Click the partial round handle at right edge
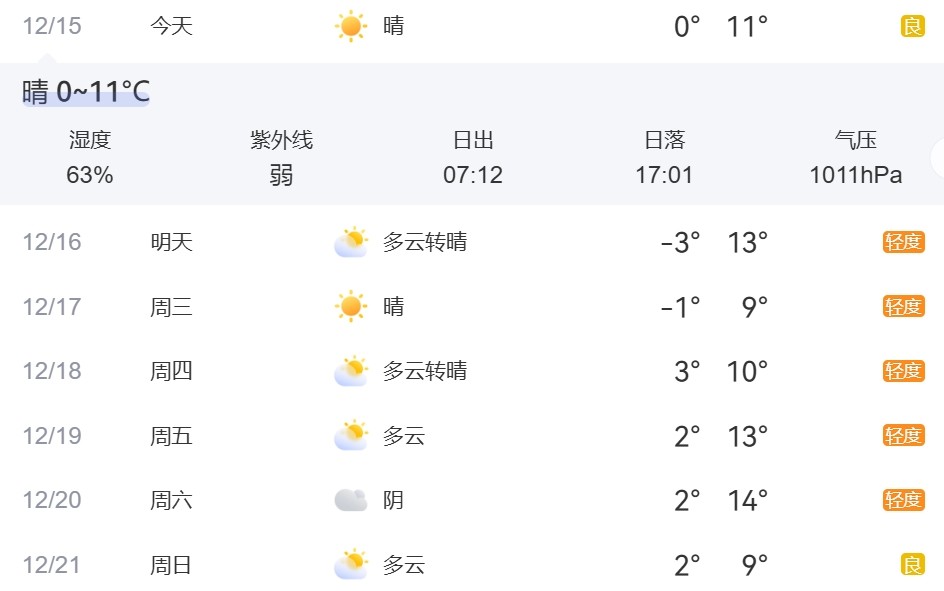 [x=938, y=158]
